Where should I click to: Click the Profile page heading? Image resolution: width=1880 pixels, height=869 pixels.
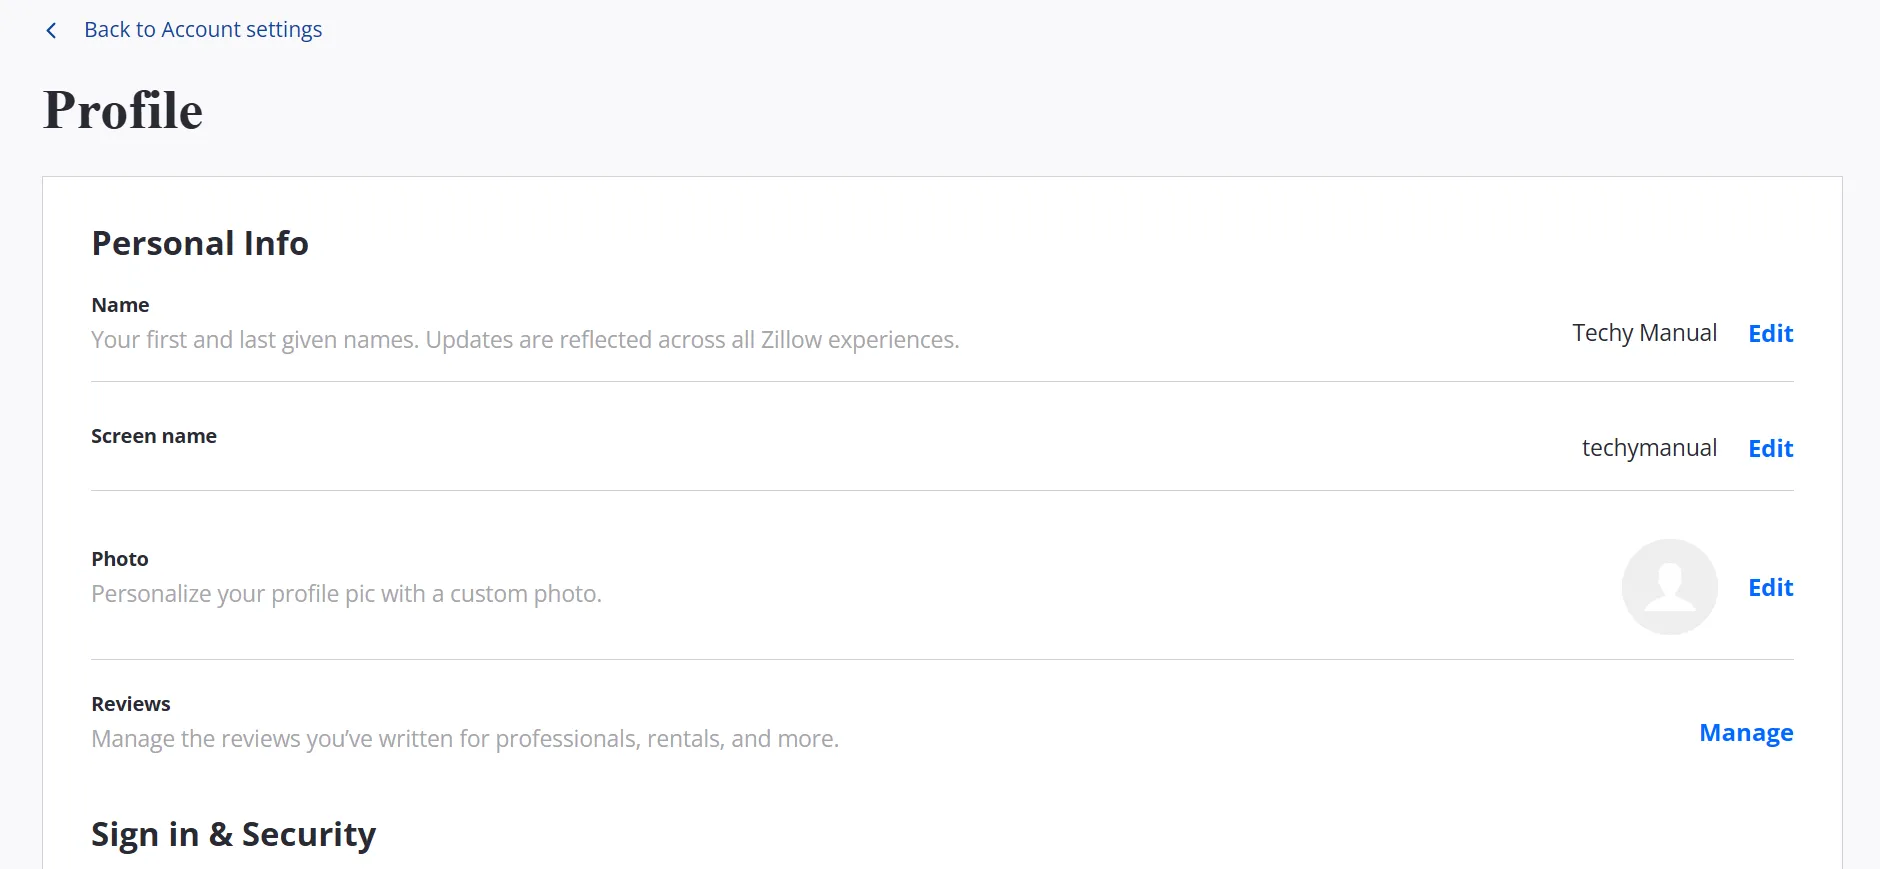122,111
